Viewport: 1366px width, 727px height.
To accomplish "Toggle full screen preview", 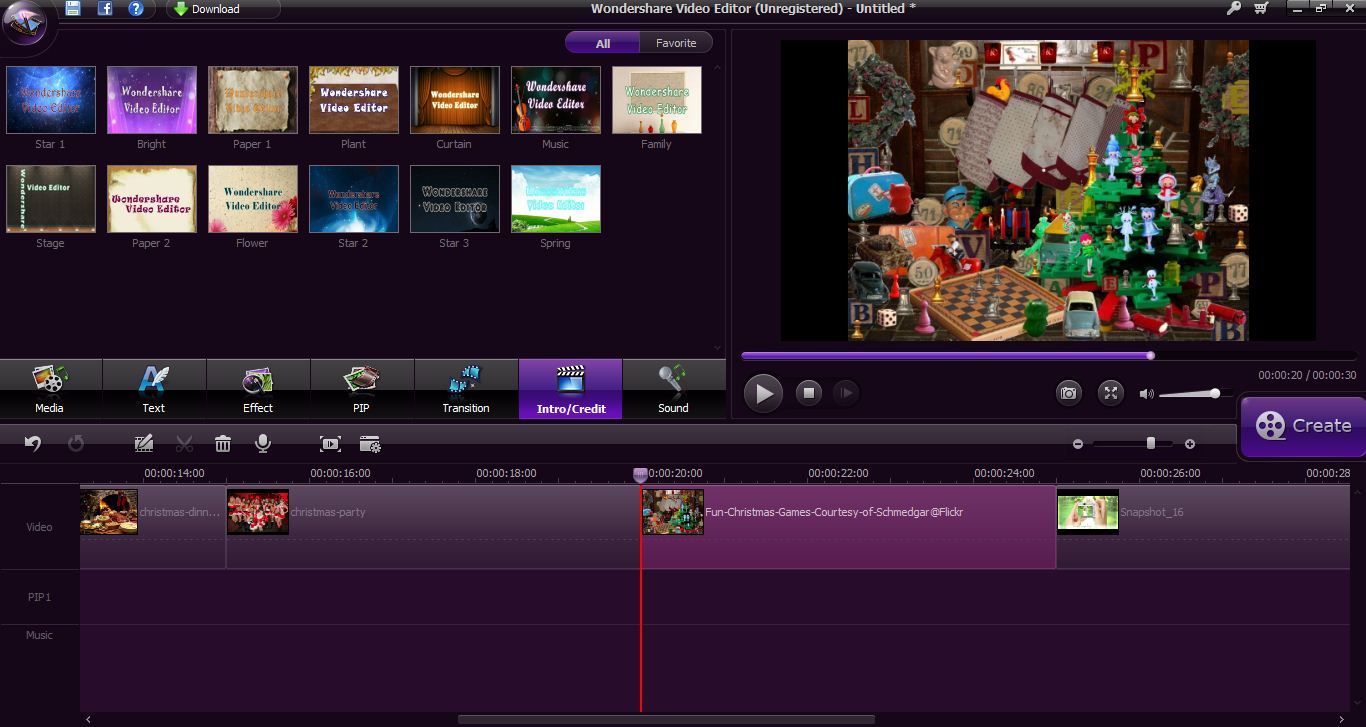I will [1111, 393].
